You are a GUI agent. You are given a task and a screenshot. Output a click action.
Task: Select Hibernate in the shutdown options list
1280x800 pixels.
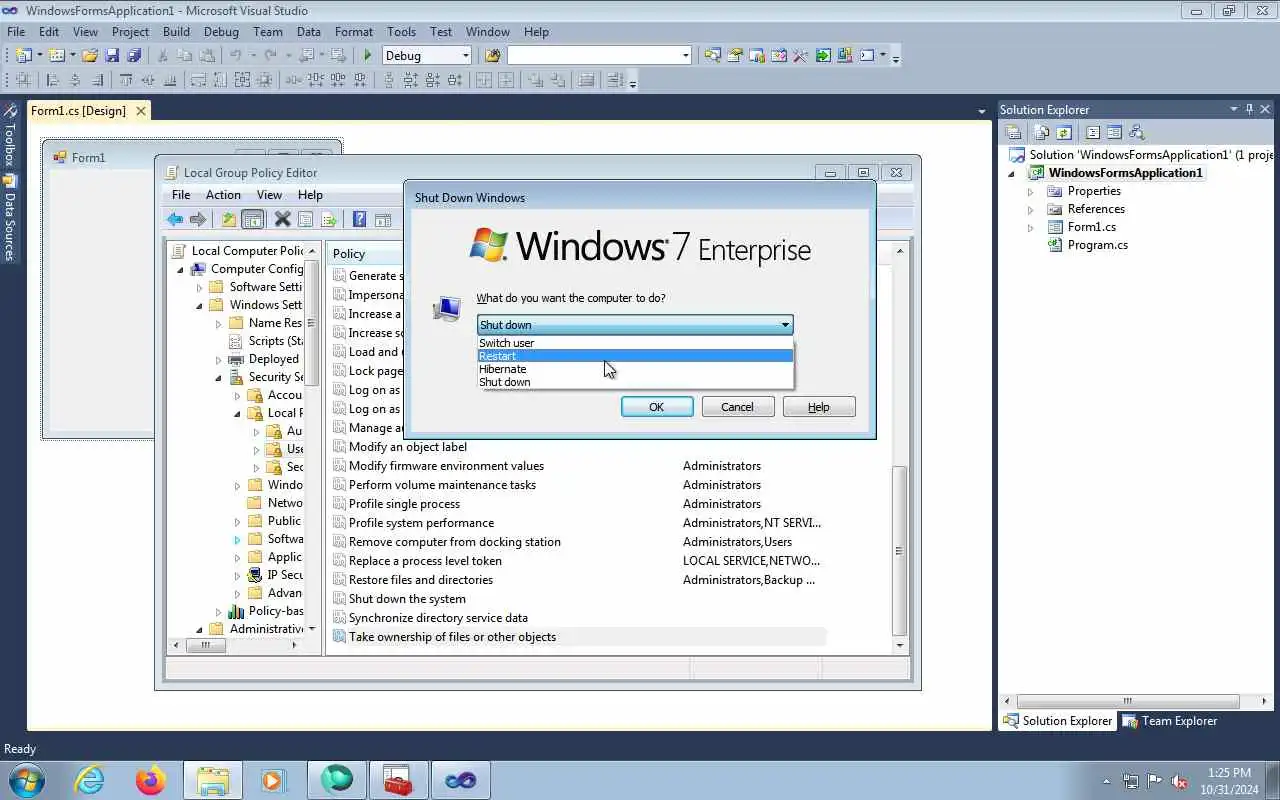pos(635,369)
